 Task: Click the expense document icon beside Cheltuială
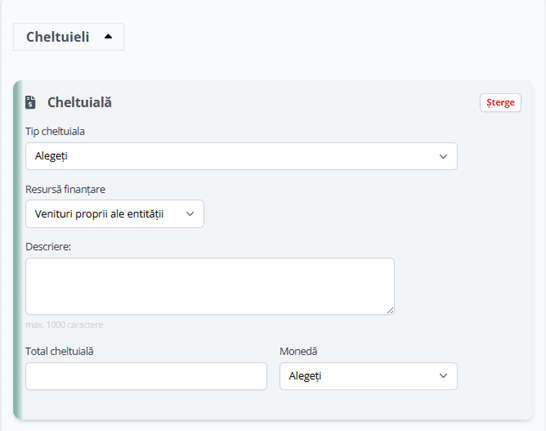31,102
